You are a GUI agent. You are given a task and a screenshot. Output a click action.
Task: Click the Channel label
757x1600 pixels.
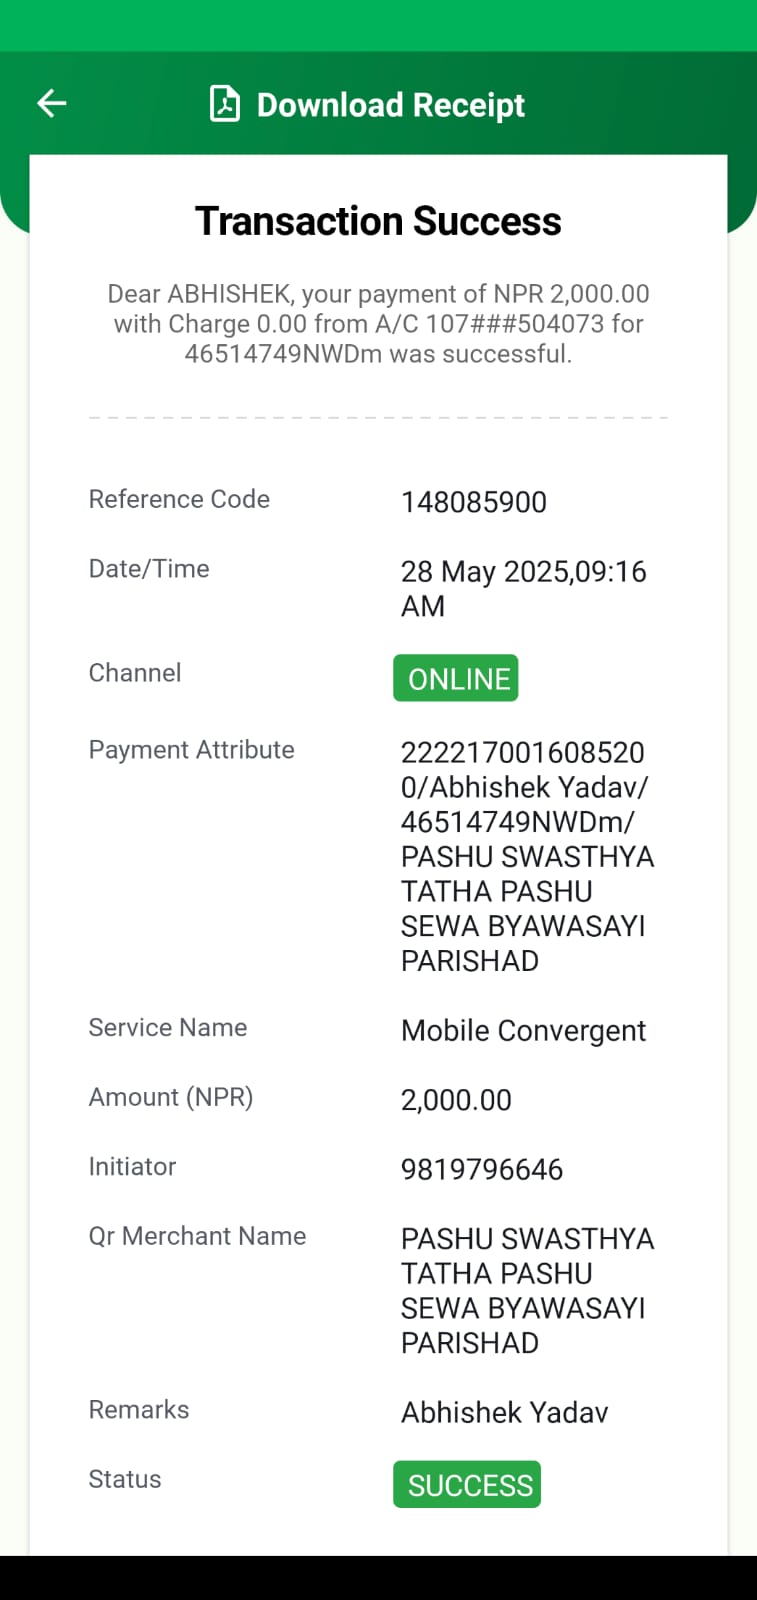[x=135, y=673]
